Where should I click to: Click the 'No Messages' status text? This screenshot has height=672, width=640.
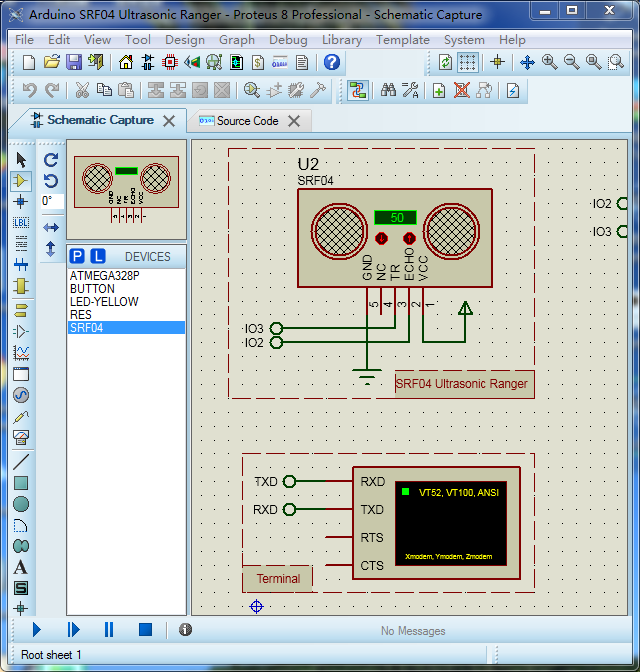click(413, 631)
